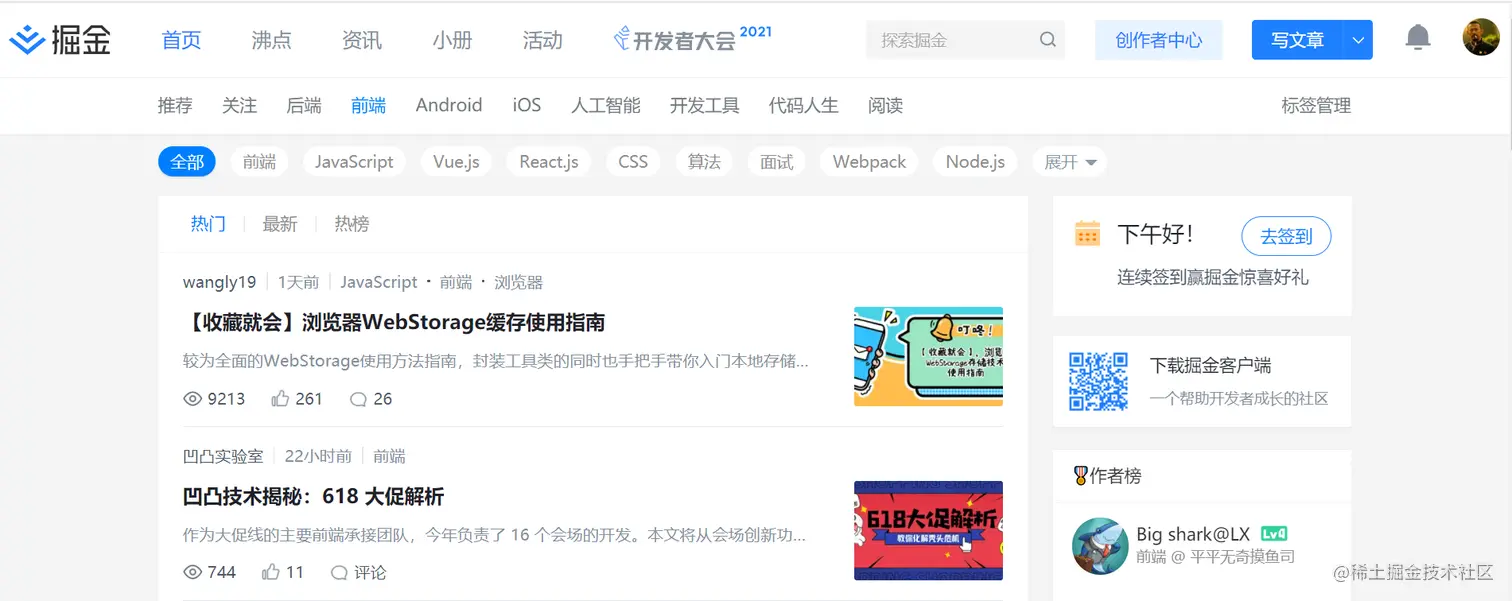Show 热门 articles
The height and width of the screenshot is (601, 1512).
[x=208, y=224]
